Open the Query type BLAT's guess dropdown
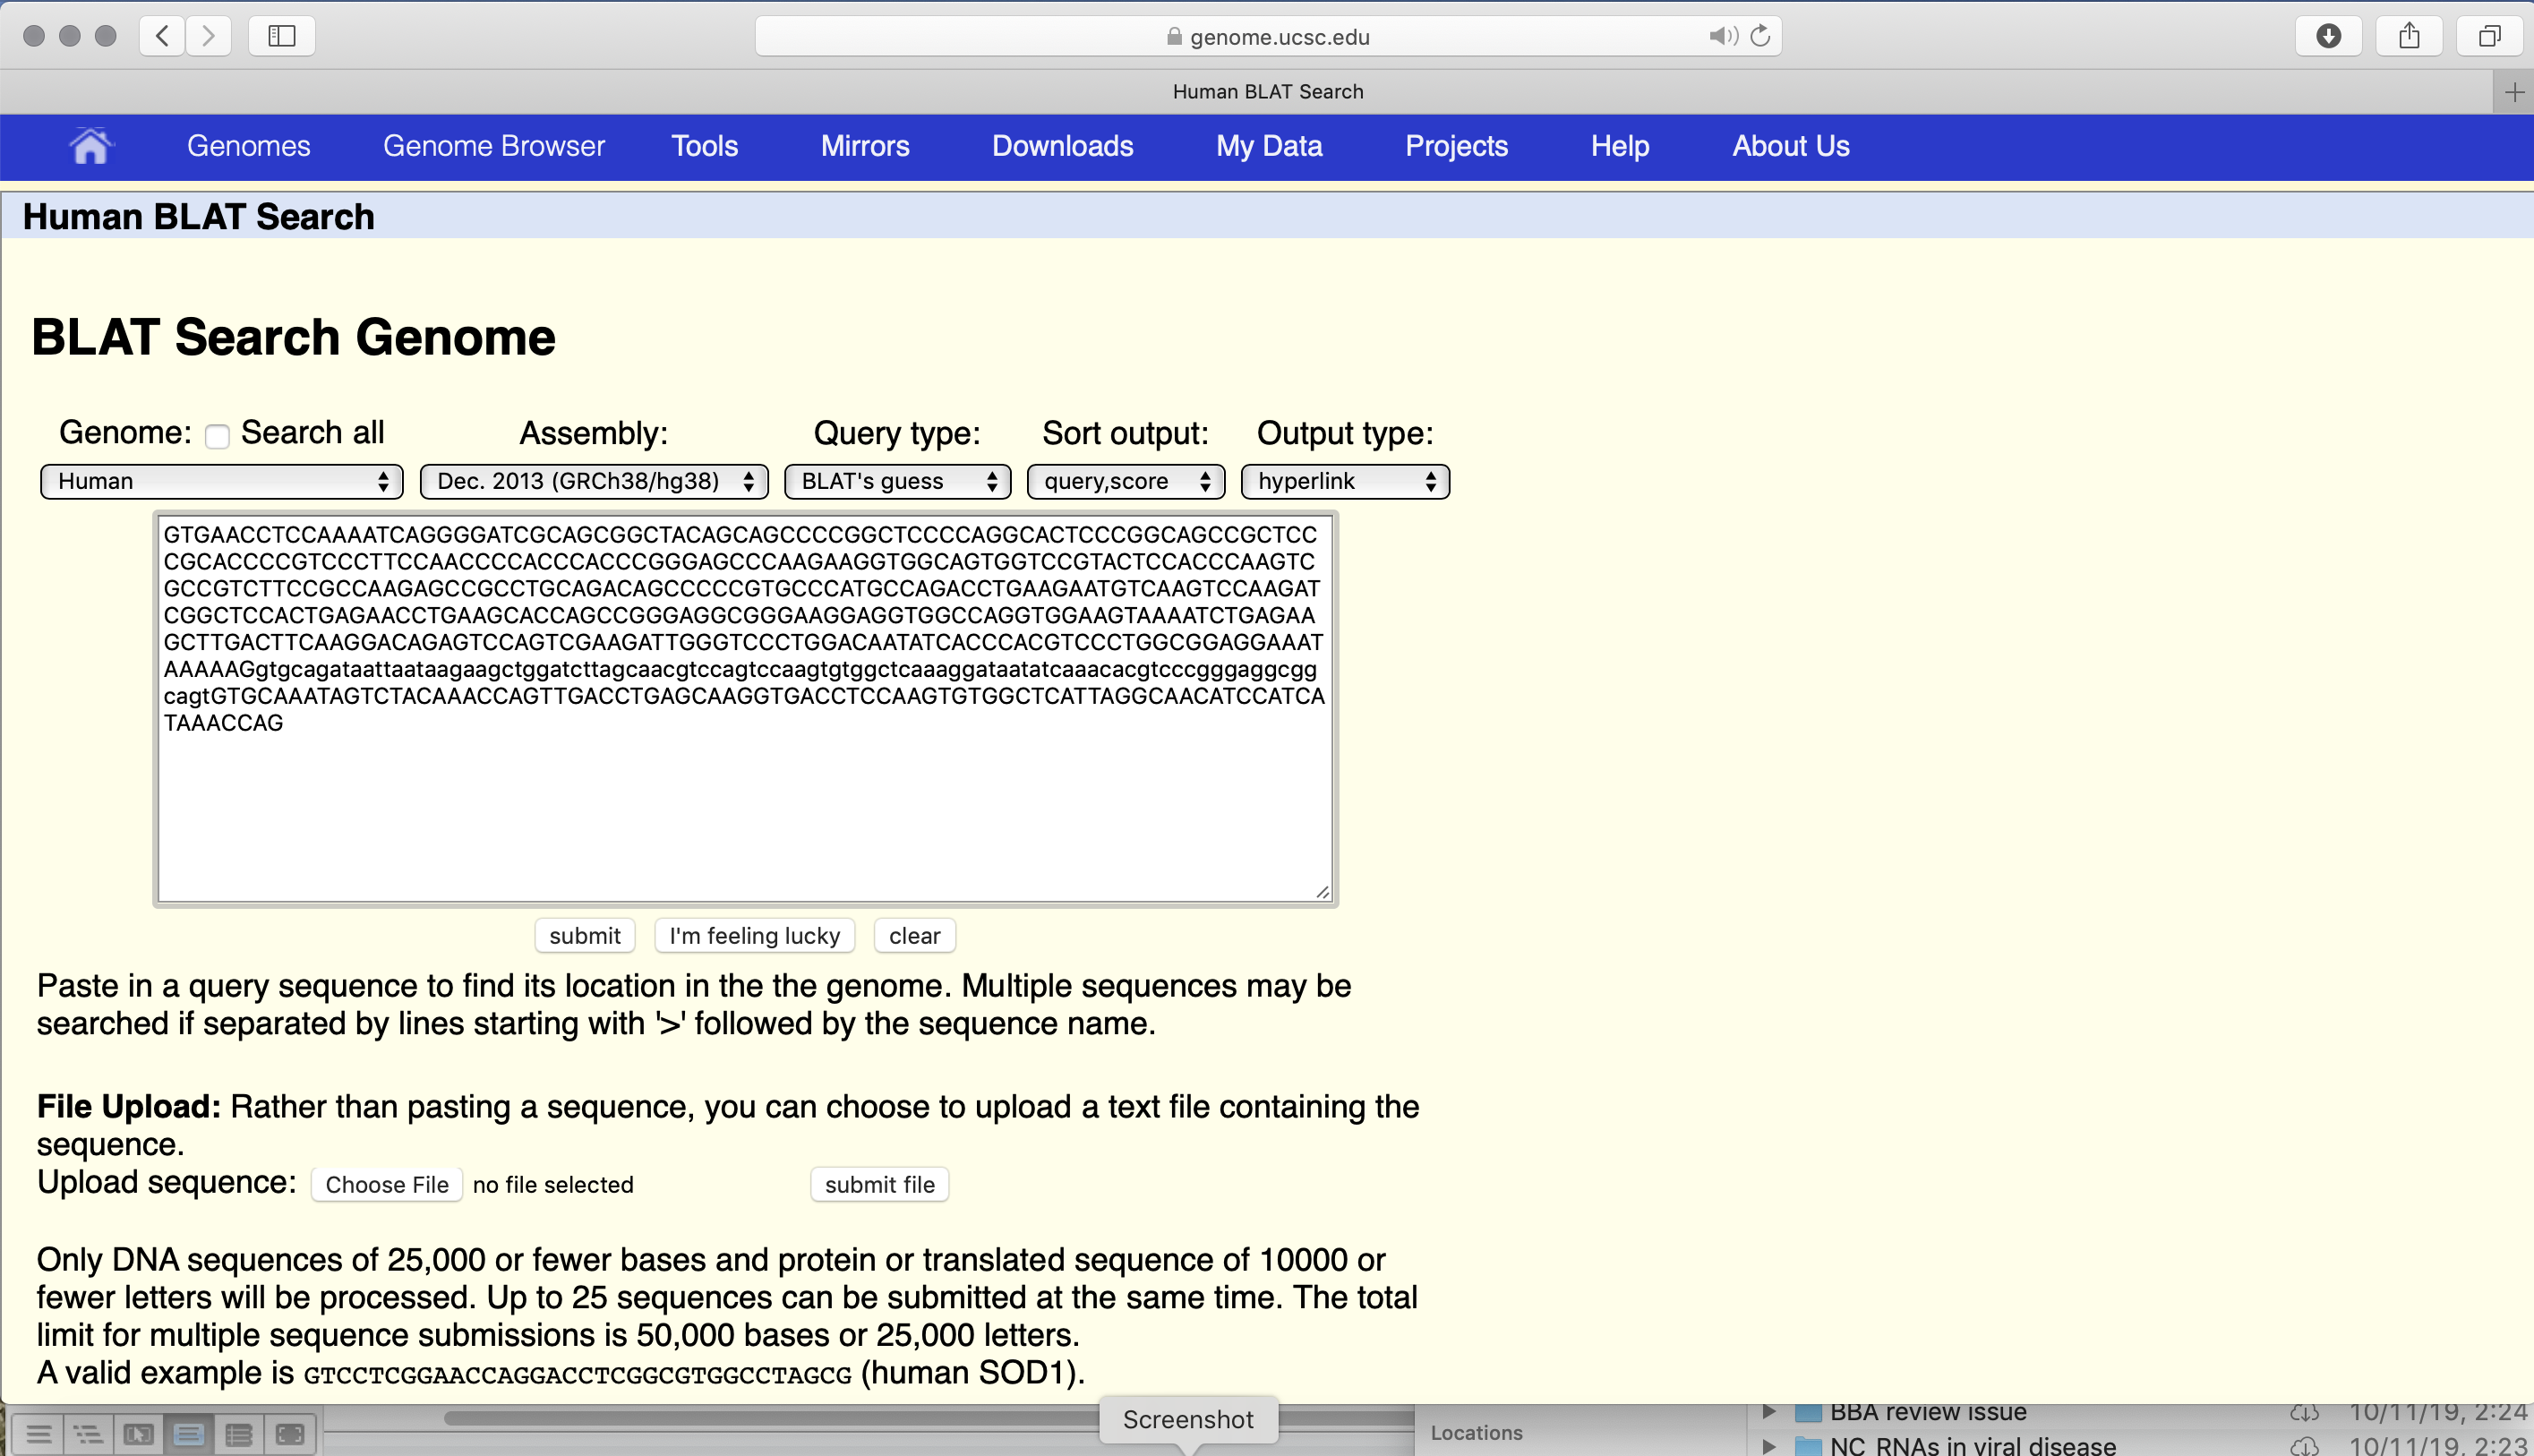The width and height of the screenshot is (2534, 1456). [897, 481]
